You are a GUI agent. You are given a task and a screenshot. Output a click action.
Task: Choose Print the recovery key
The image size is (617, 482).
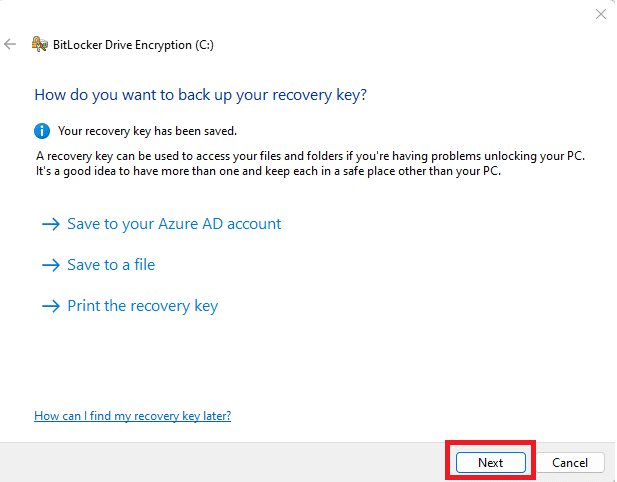pos(142,306)
